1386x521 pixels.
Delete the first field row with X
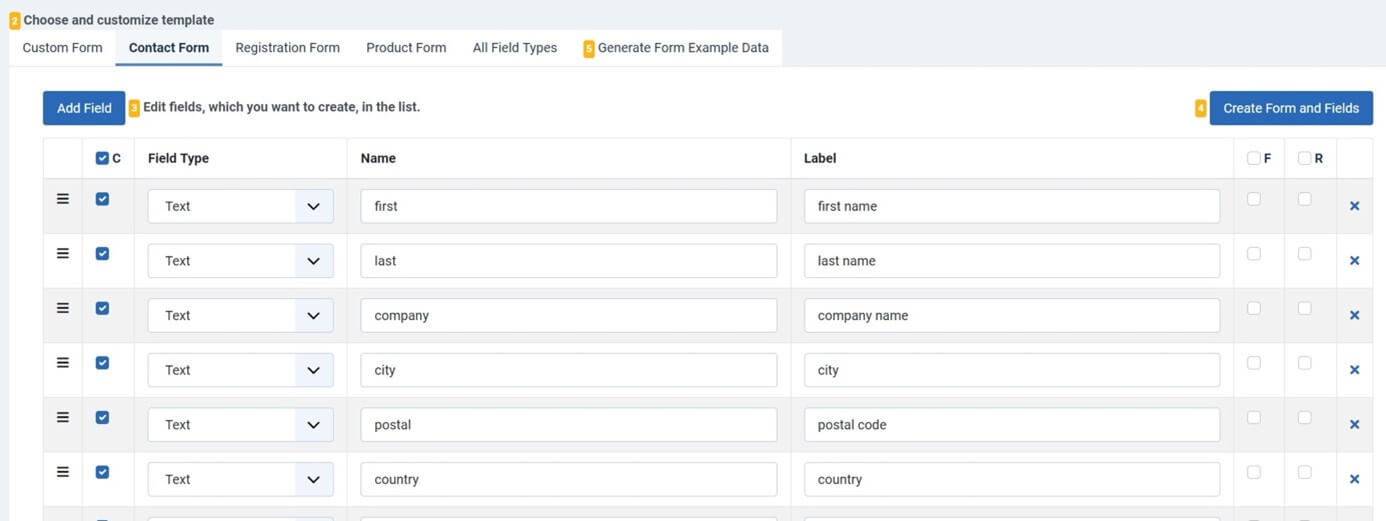pos(1354,206)
